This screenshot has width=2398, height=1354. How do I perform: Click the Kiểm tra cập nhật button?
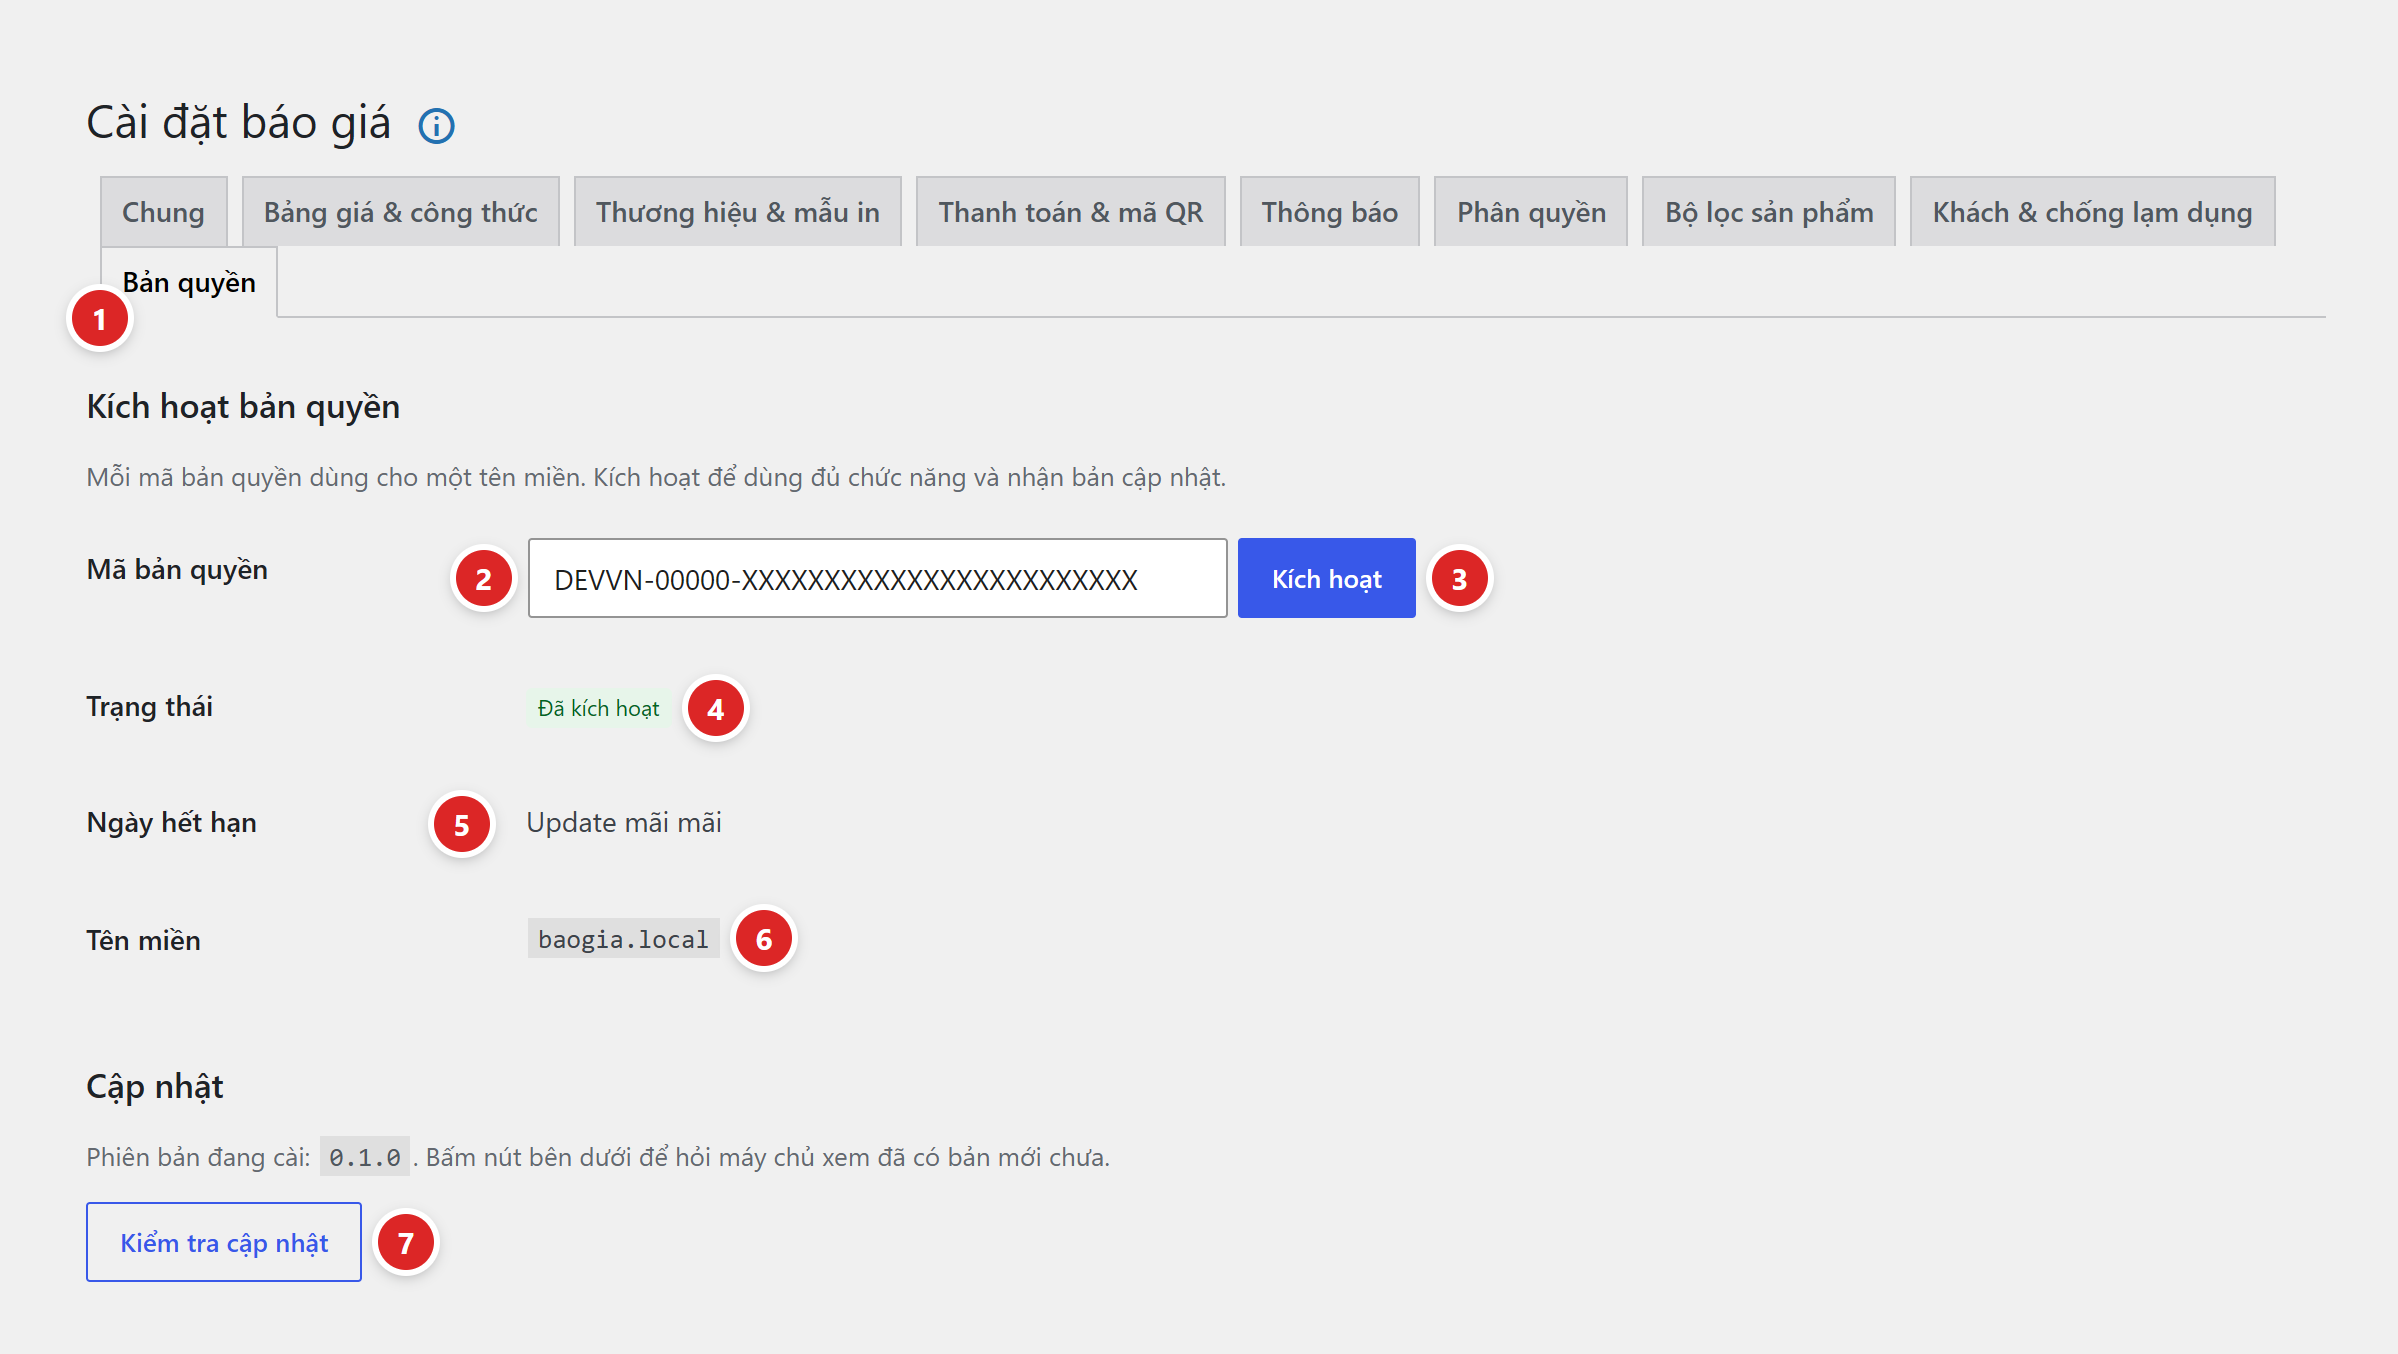(x=224, y=1242)
